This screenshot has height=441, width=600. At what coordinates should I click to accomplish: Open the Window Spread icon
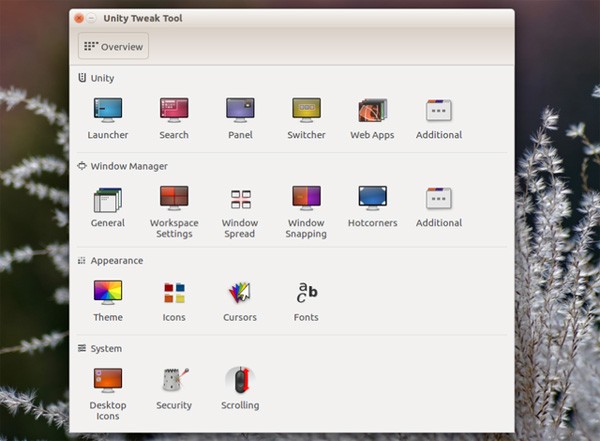coord(241,199)
